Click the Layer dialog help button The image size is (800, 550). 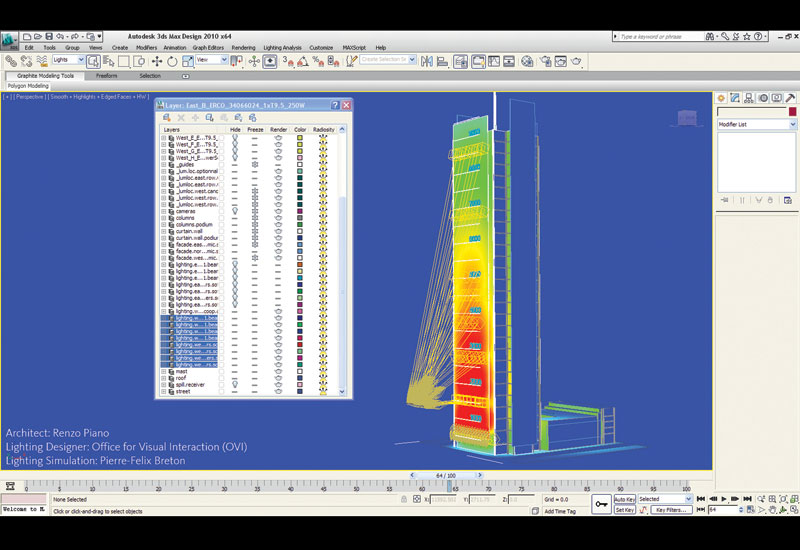pyautogui.click(x=335, y=105)
